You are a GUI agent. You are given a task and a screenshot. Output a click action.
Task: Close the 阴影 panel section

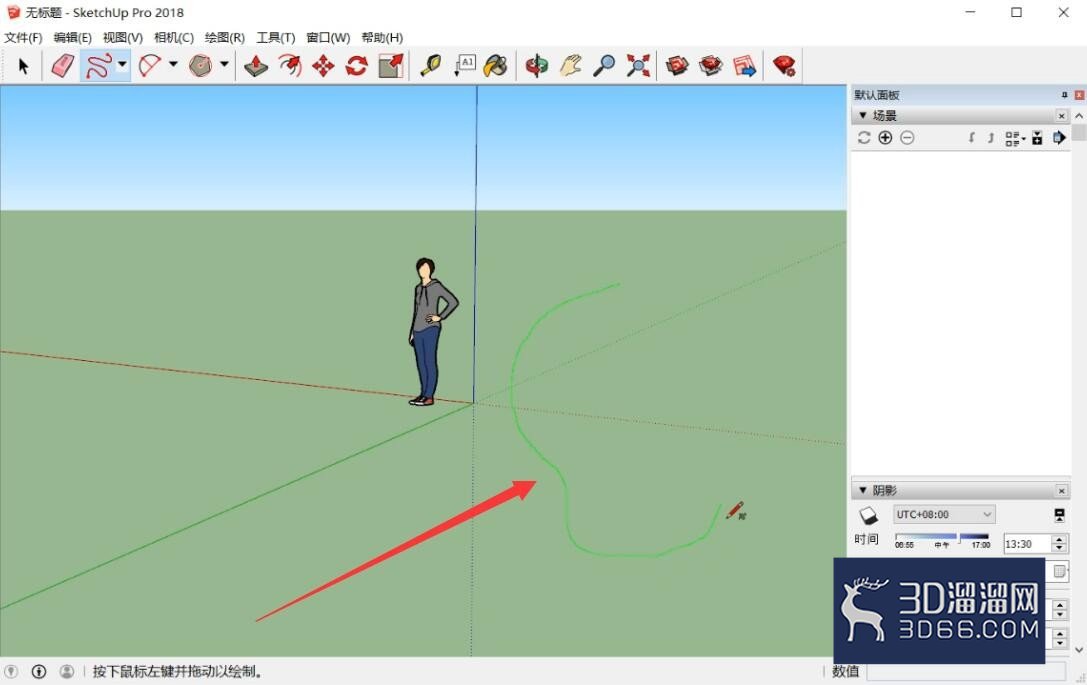tap(1061, 491)
